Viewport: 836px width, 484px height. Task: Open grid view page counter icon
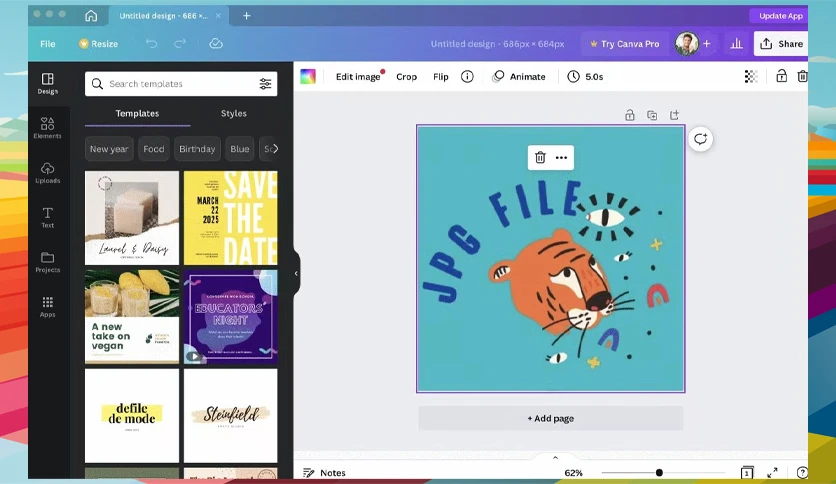(x=746, y=473)
